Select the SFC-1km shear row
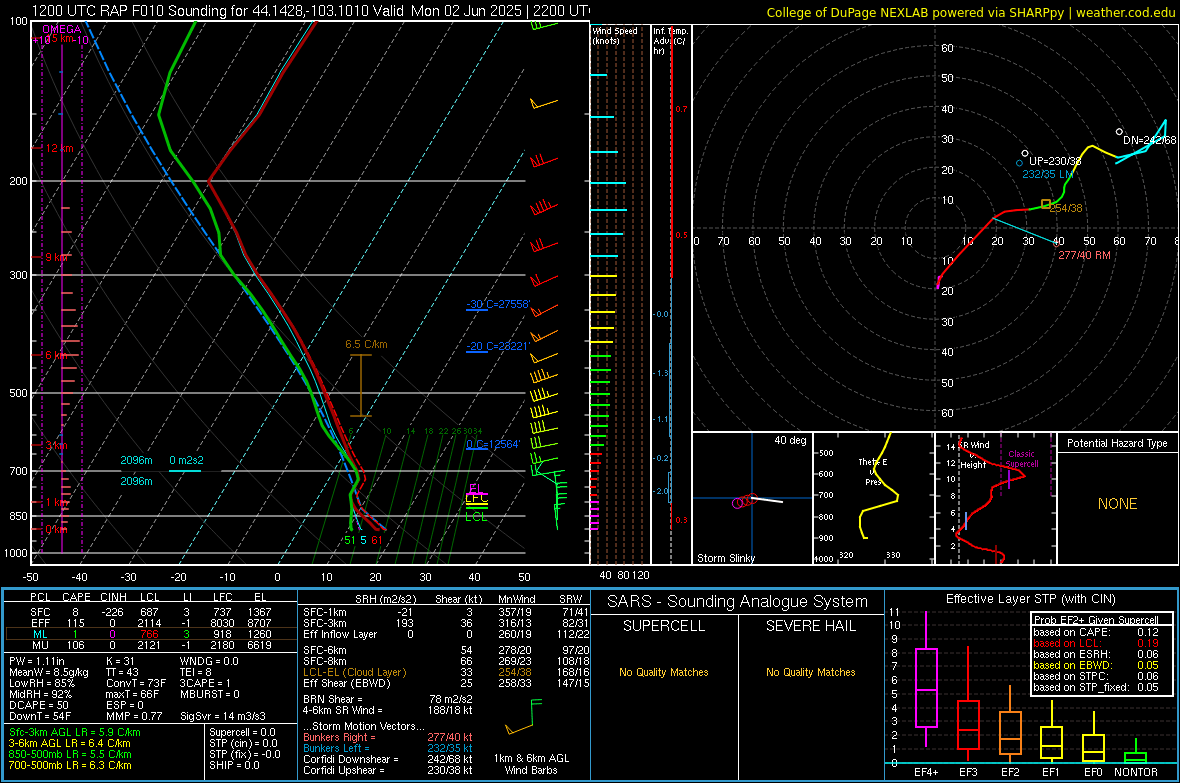Screen dimensions: 1180x783 pyautogui.click(x=446, y=612)
